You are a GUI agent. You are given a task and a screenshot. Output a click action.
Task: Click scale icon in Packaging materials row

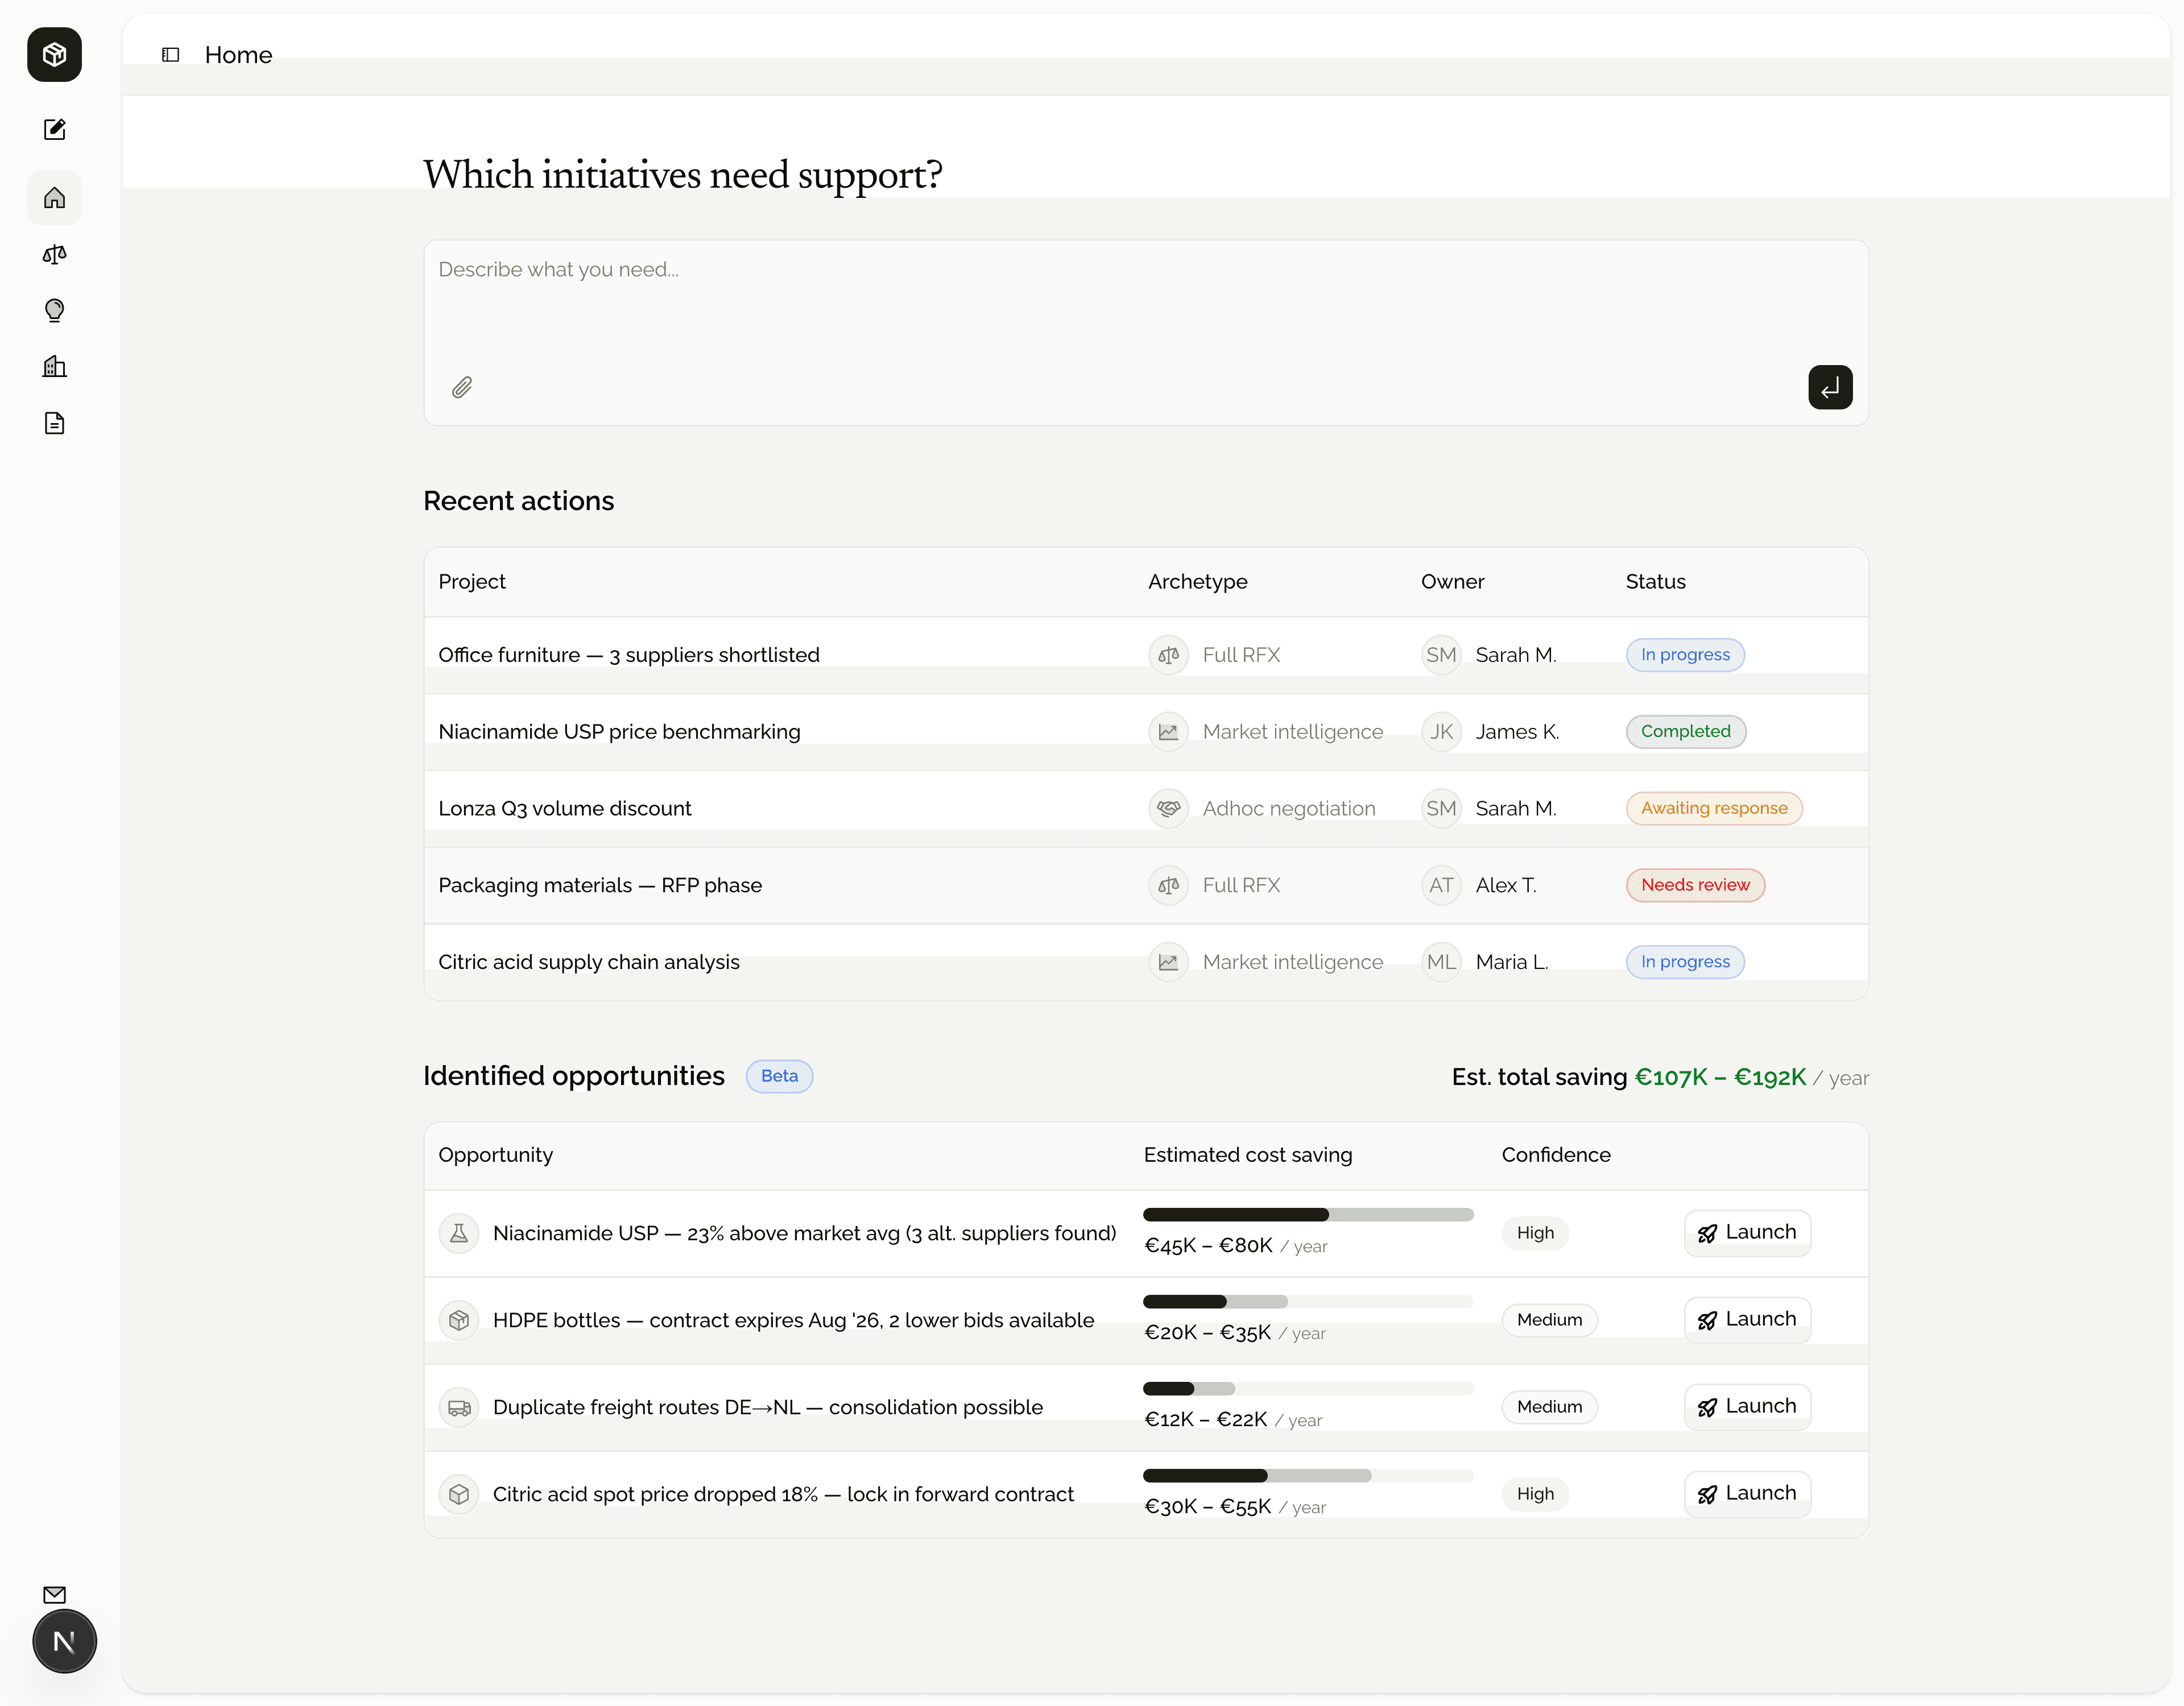click(1168, 885)
